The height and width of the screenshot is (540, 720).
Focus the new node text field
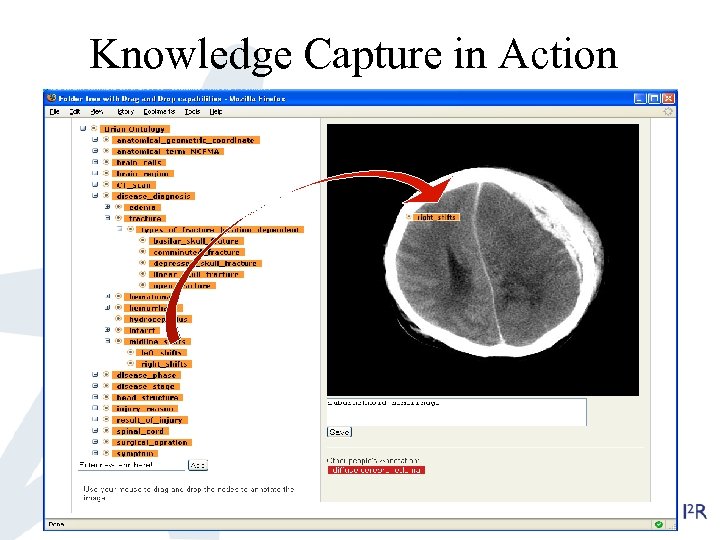131,465
